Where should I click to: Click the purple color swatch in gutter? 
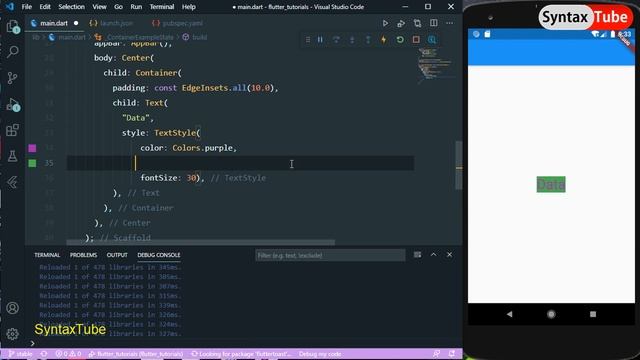pos(32,148)
